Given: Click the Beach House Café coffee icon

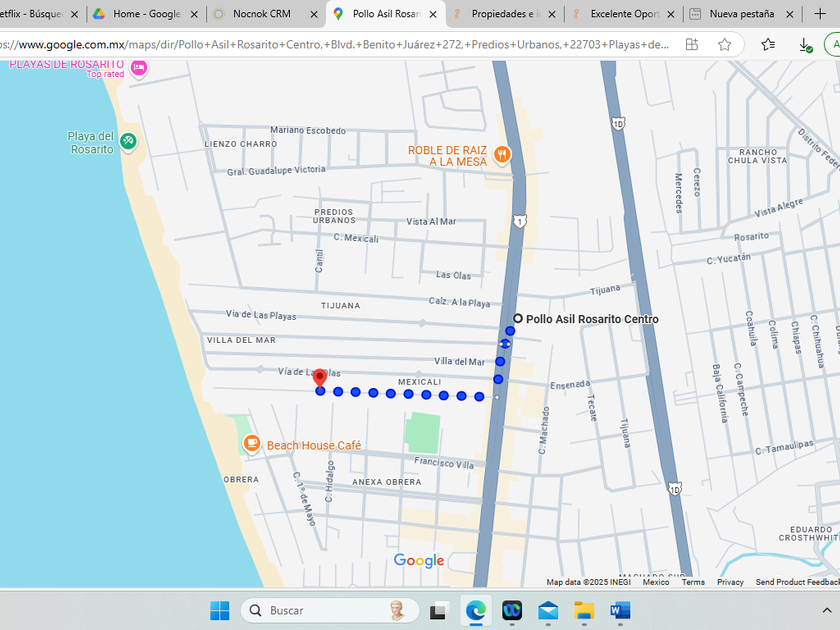Looking at the screenshot, I should pos(251,444).
